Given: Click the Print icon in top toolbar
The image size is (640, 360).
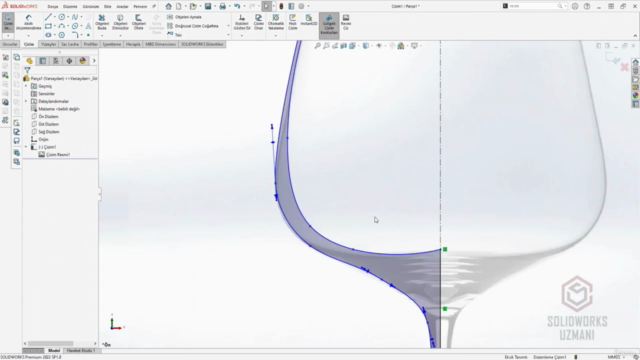Looking at the screenshot, I should tap(222, 6).
